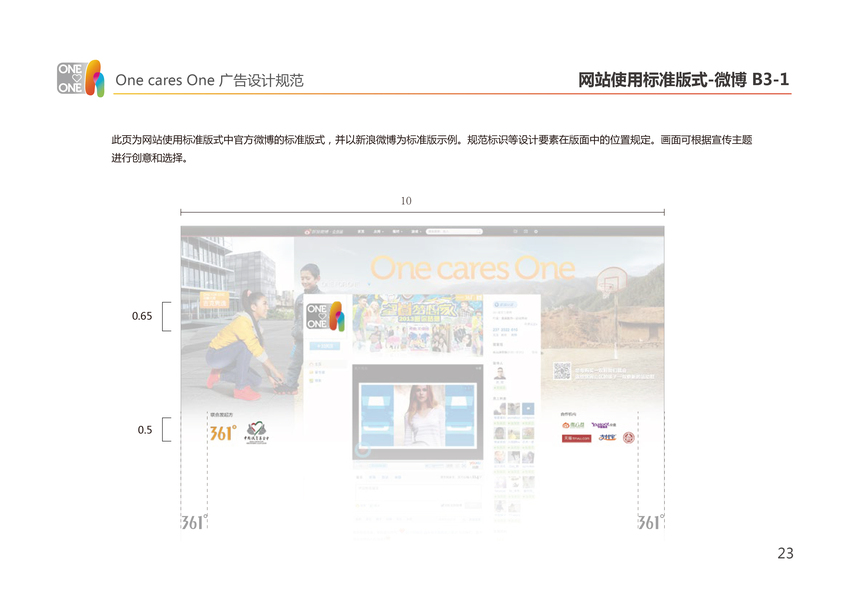Click the heart foundation logo beside 361°
849x600 pixels.
(256, 433)
